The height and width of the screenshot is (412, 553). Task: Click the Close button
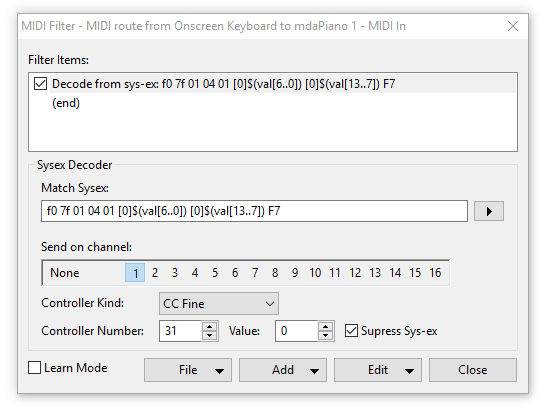tap(473, 370)
